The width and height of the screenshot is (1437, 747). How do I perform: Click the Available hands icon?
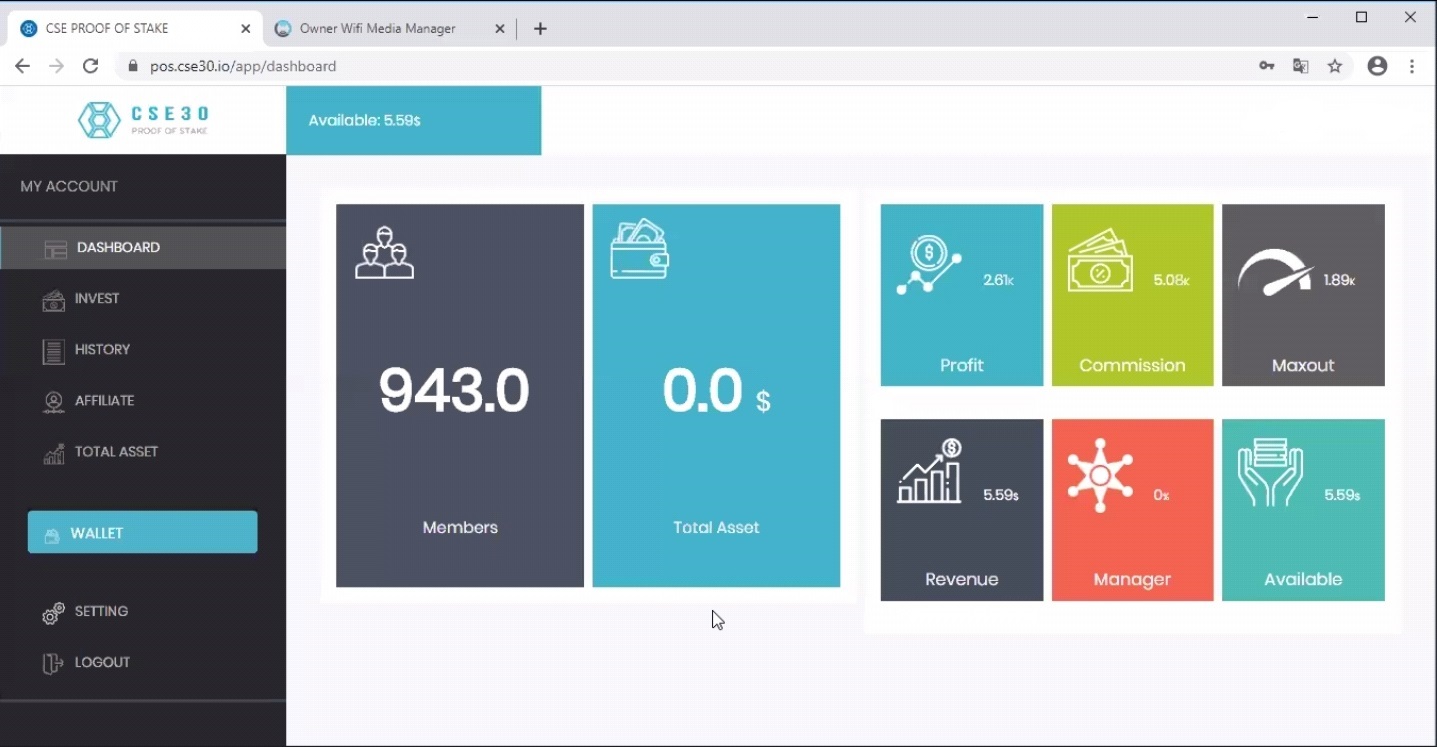pos(1270,473)
